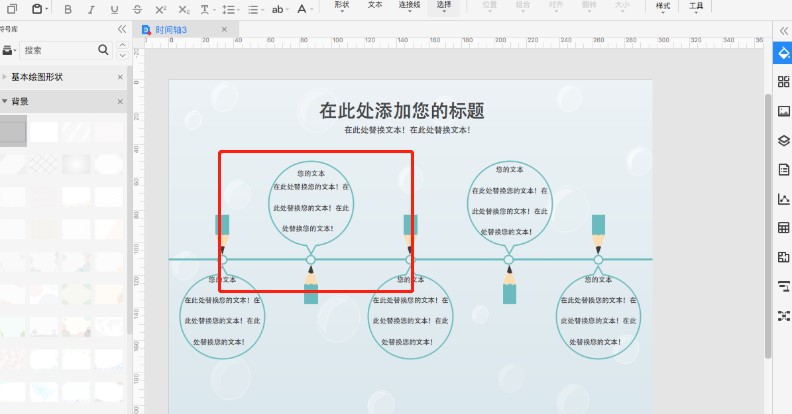Click the copy icon in the toolbar

pyautogui.click(x=11, y=9)
